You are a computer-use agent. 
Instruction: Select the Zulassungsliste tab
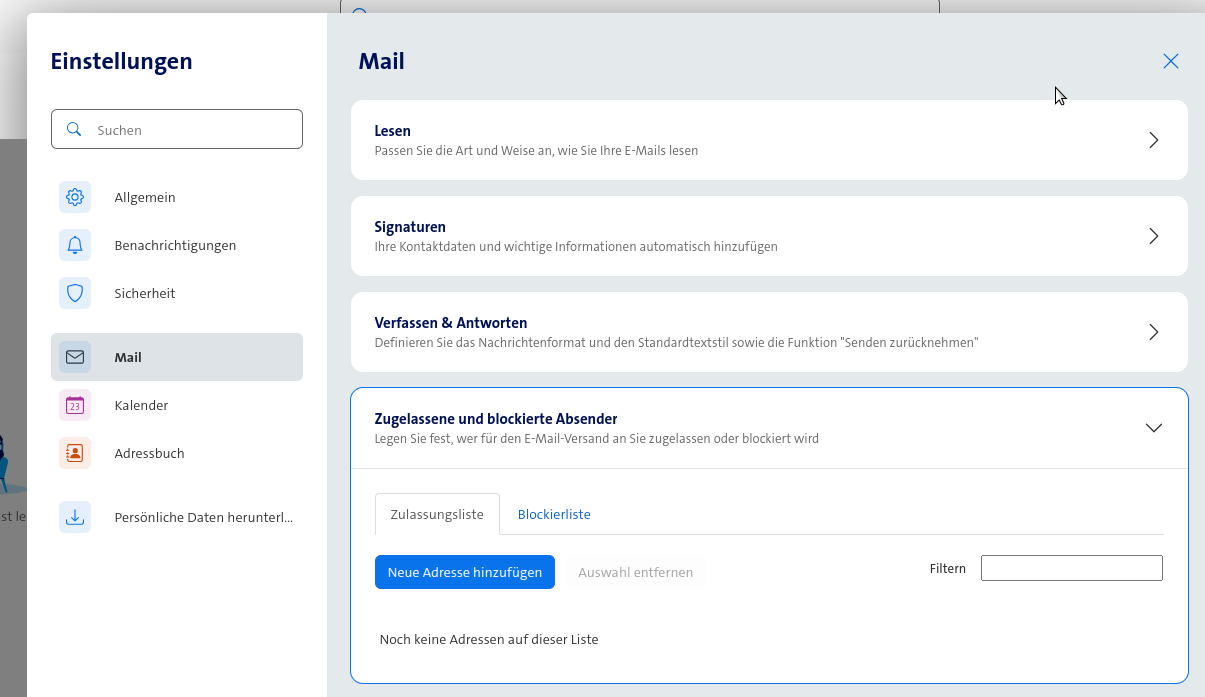point(436,514)
